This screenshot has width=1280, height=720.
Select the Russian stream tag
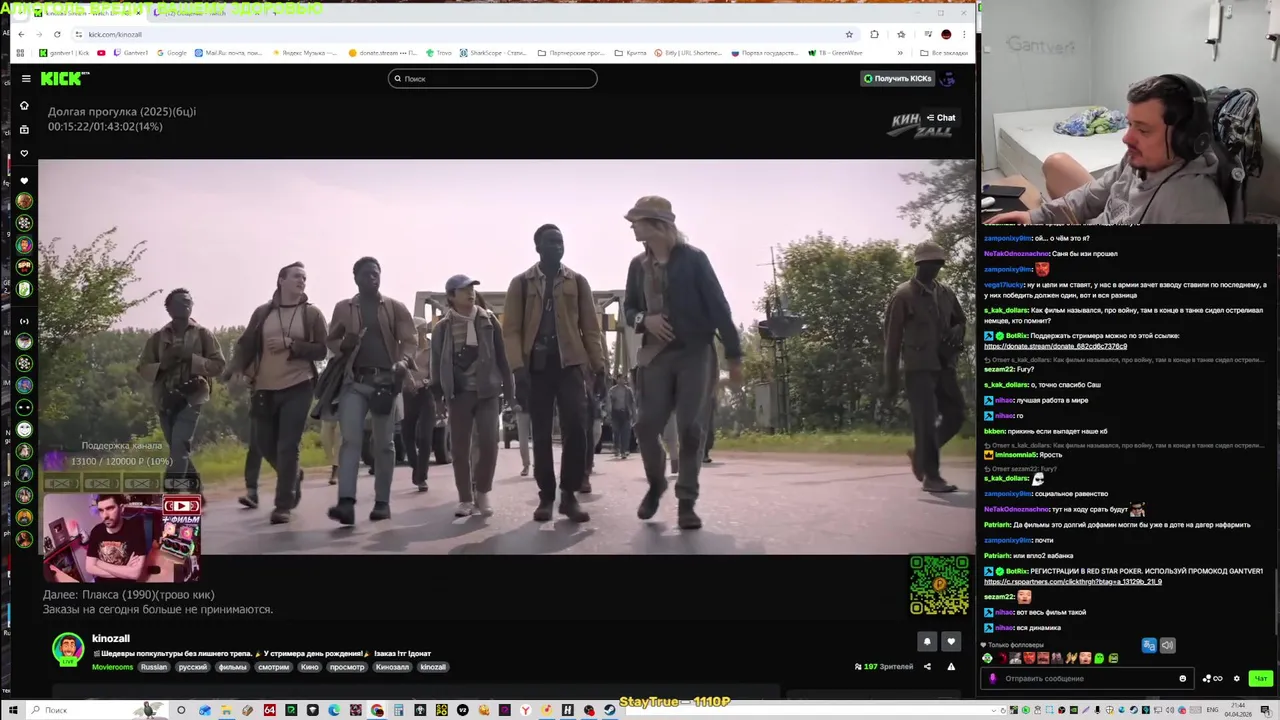pos(154,667)
